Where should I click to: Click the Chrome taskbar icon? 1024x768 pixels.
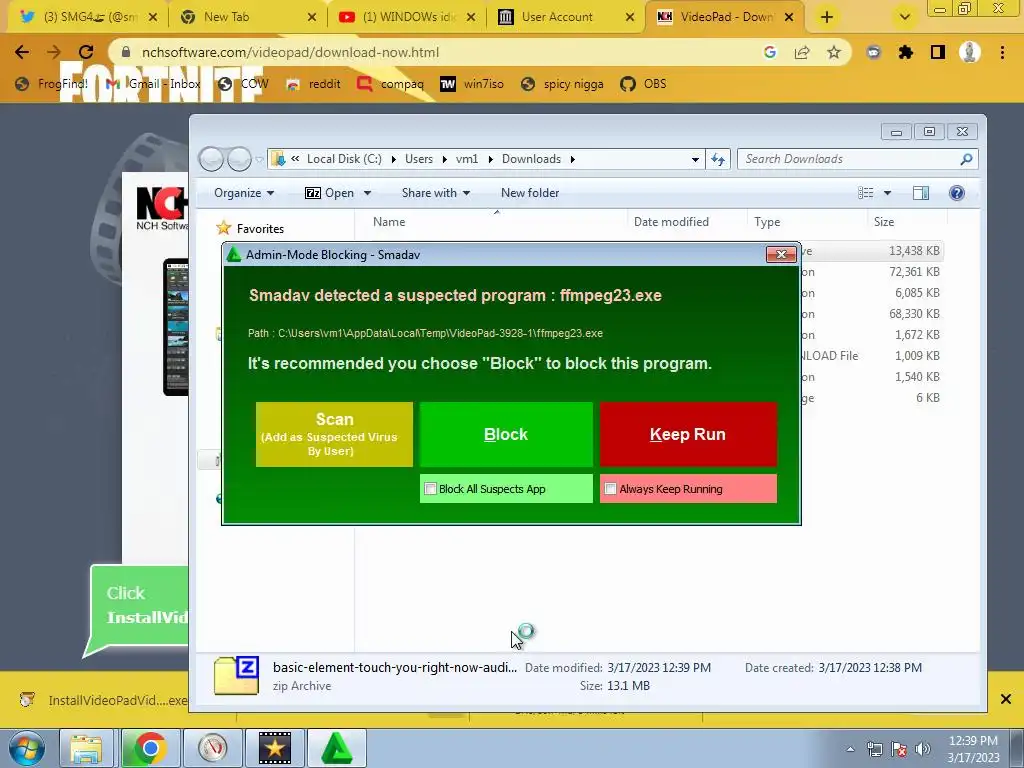coord(150,748)
